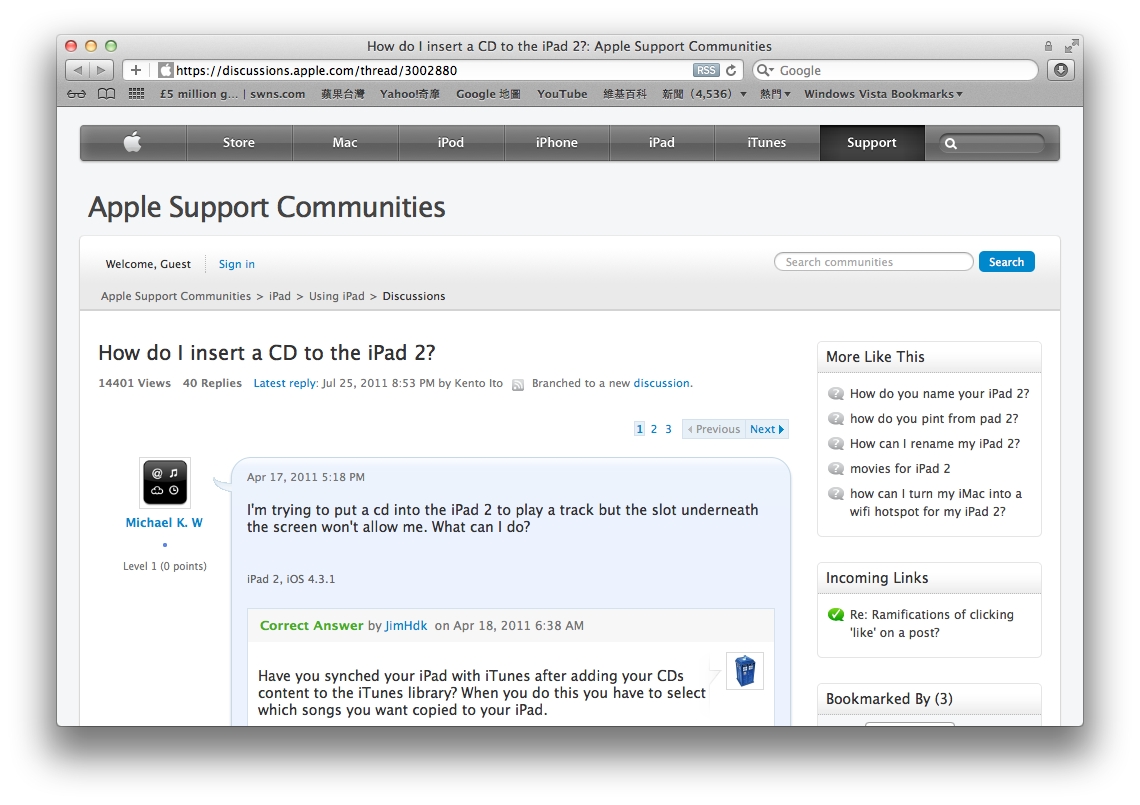Click the back navigation arrow
The height and width of the screenshot is (805, 1140).
coord(78,69)
